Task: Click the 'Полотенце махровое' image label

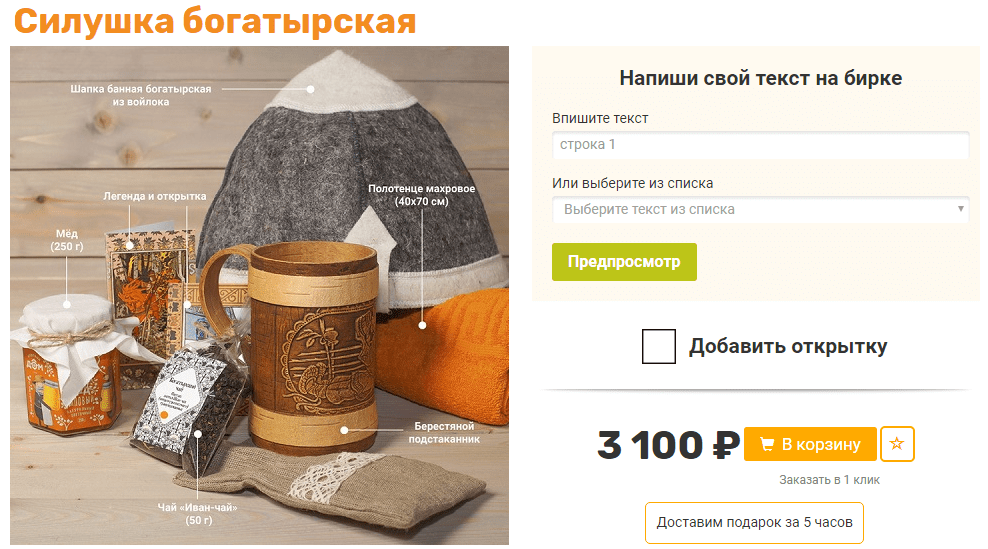Action: pos(422,195)
